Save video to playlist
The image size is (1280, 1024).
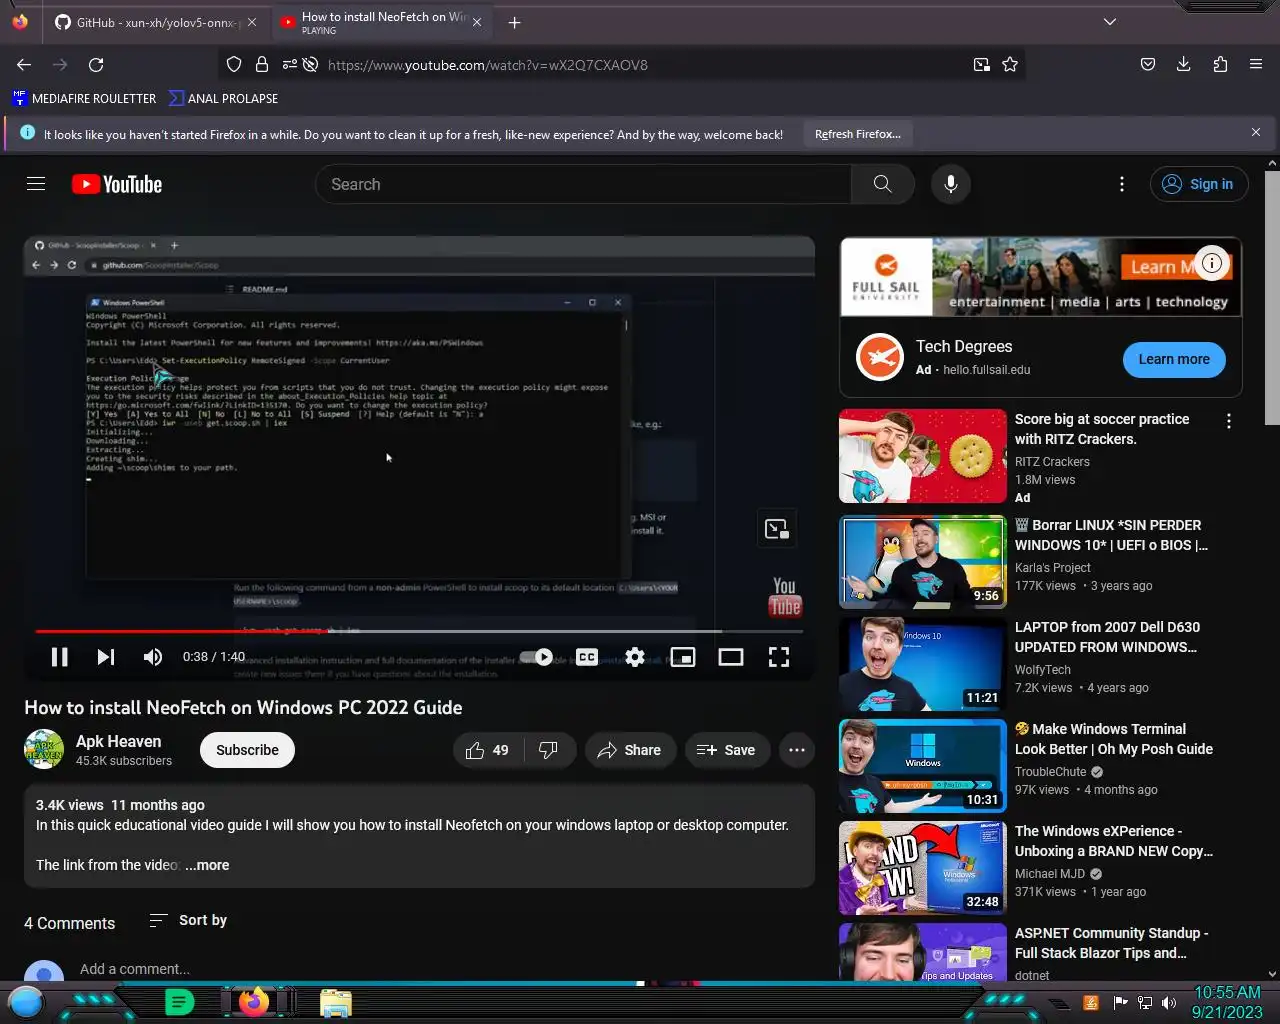click(727, 750)
